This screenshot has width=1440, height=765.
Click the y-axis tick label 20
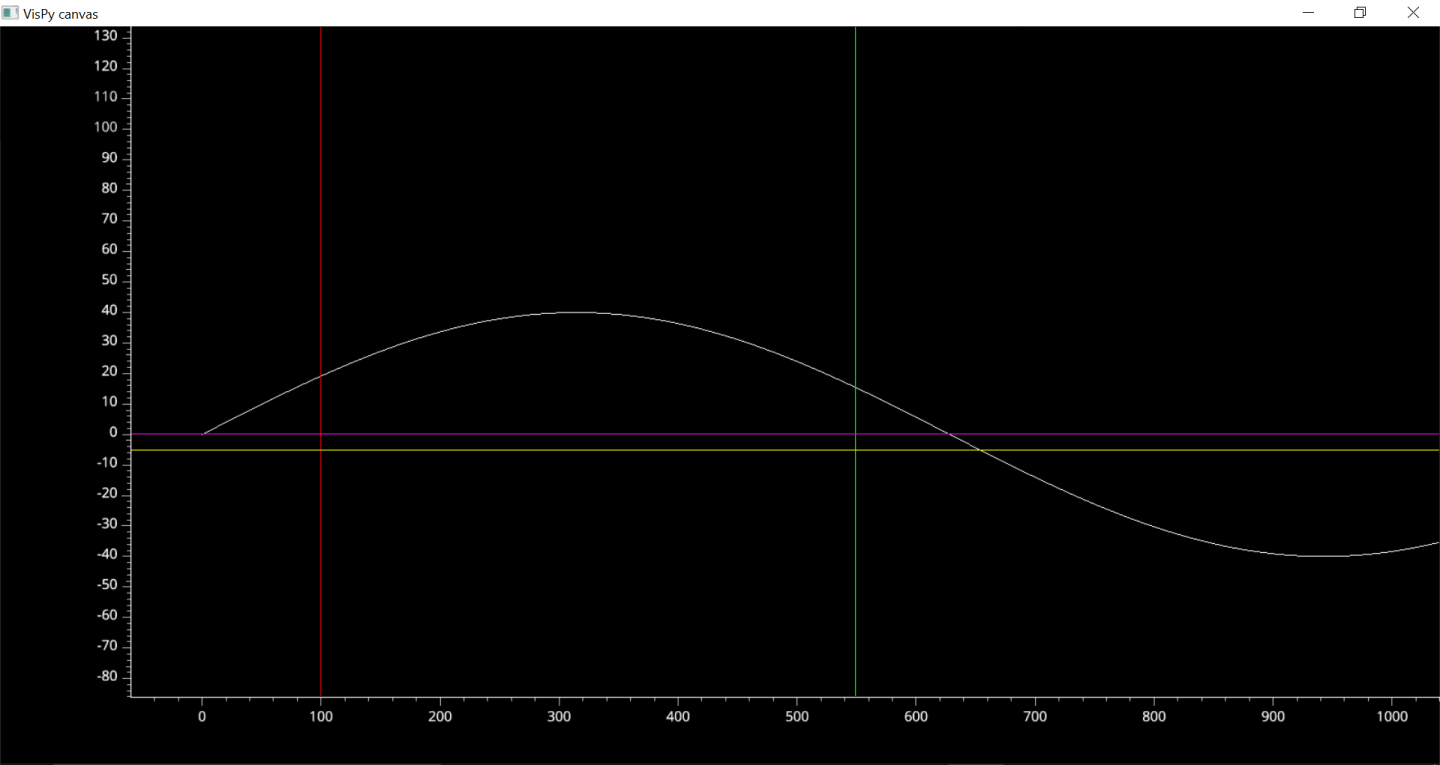110,371
